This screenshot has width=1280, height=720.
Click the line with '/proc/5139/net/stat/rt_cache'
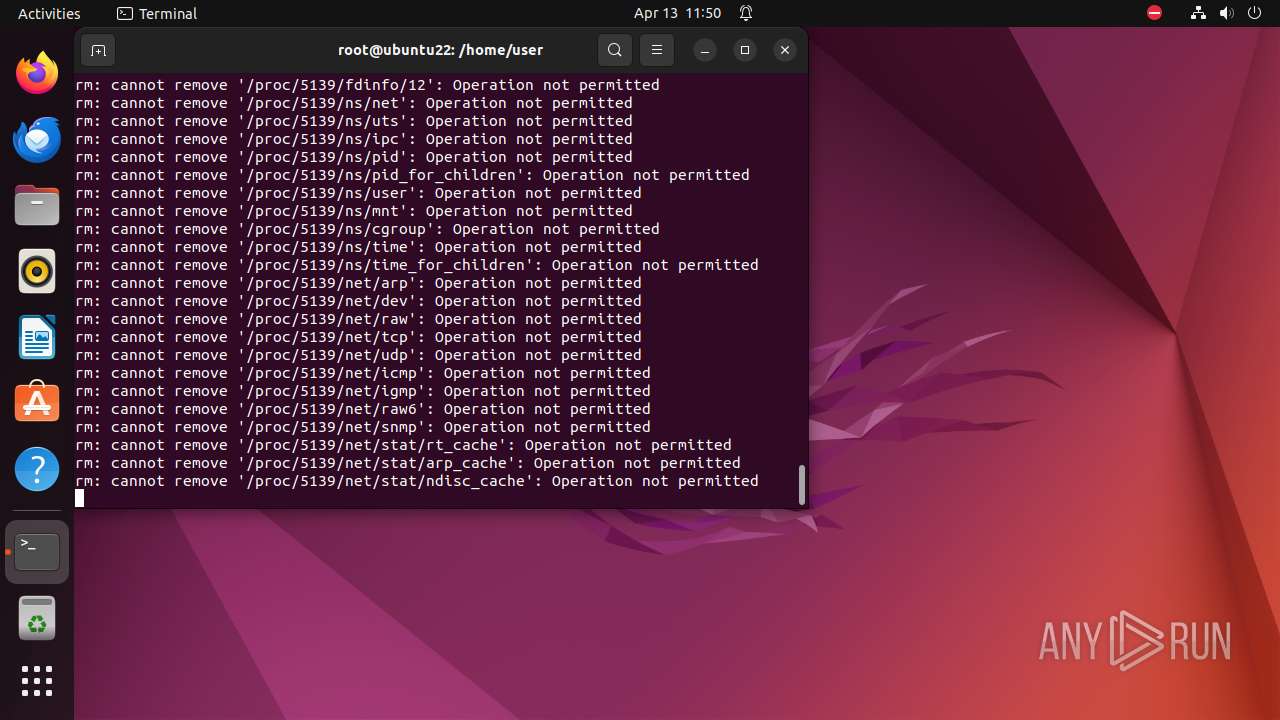(x=403, y=445)
